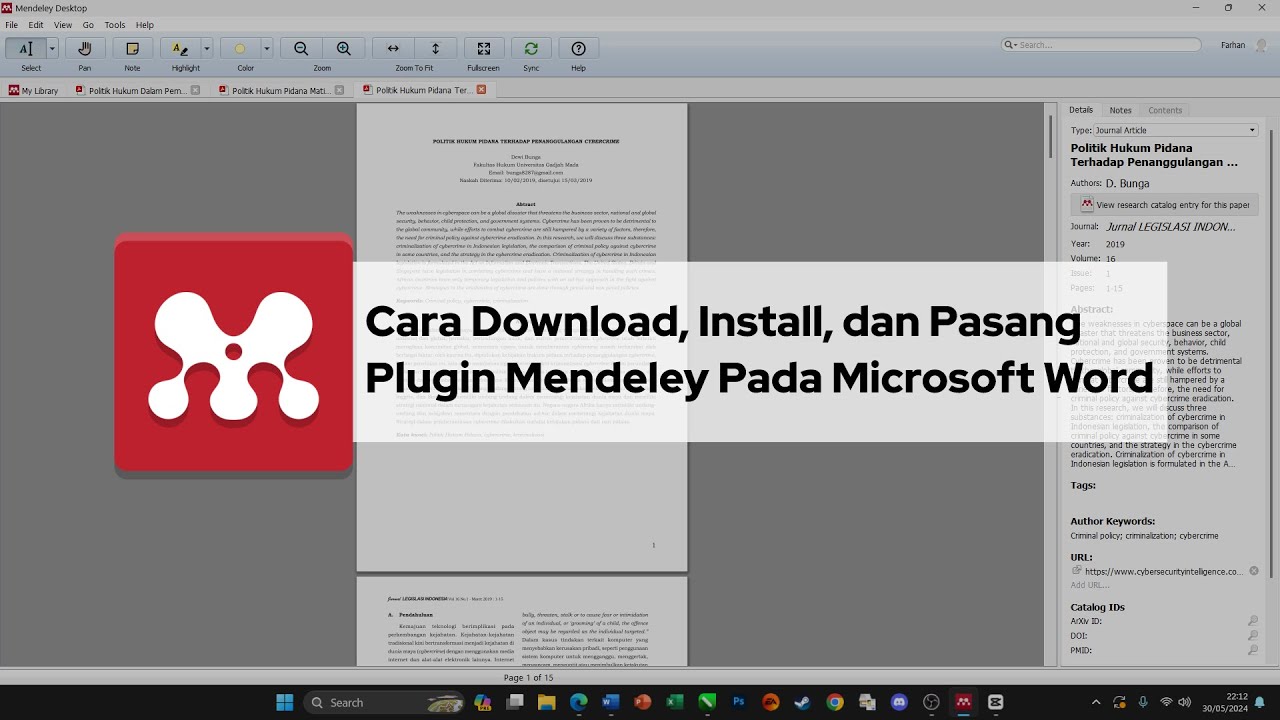Open the Contents panel tab
Screen dimensions: 1280x720
click(x=1165, y=110)
